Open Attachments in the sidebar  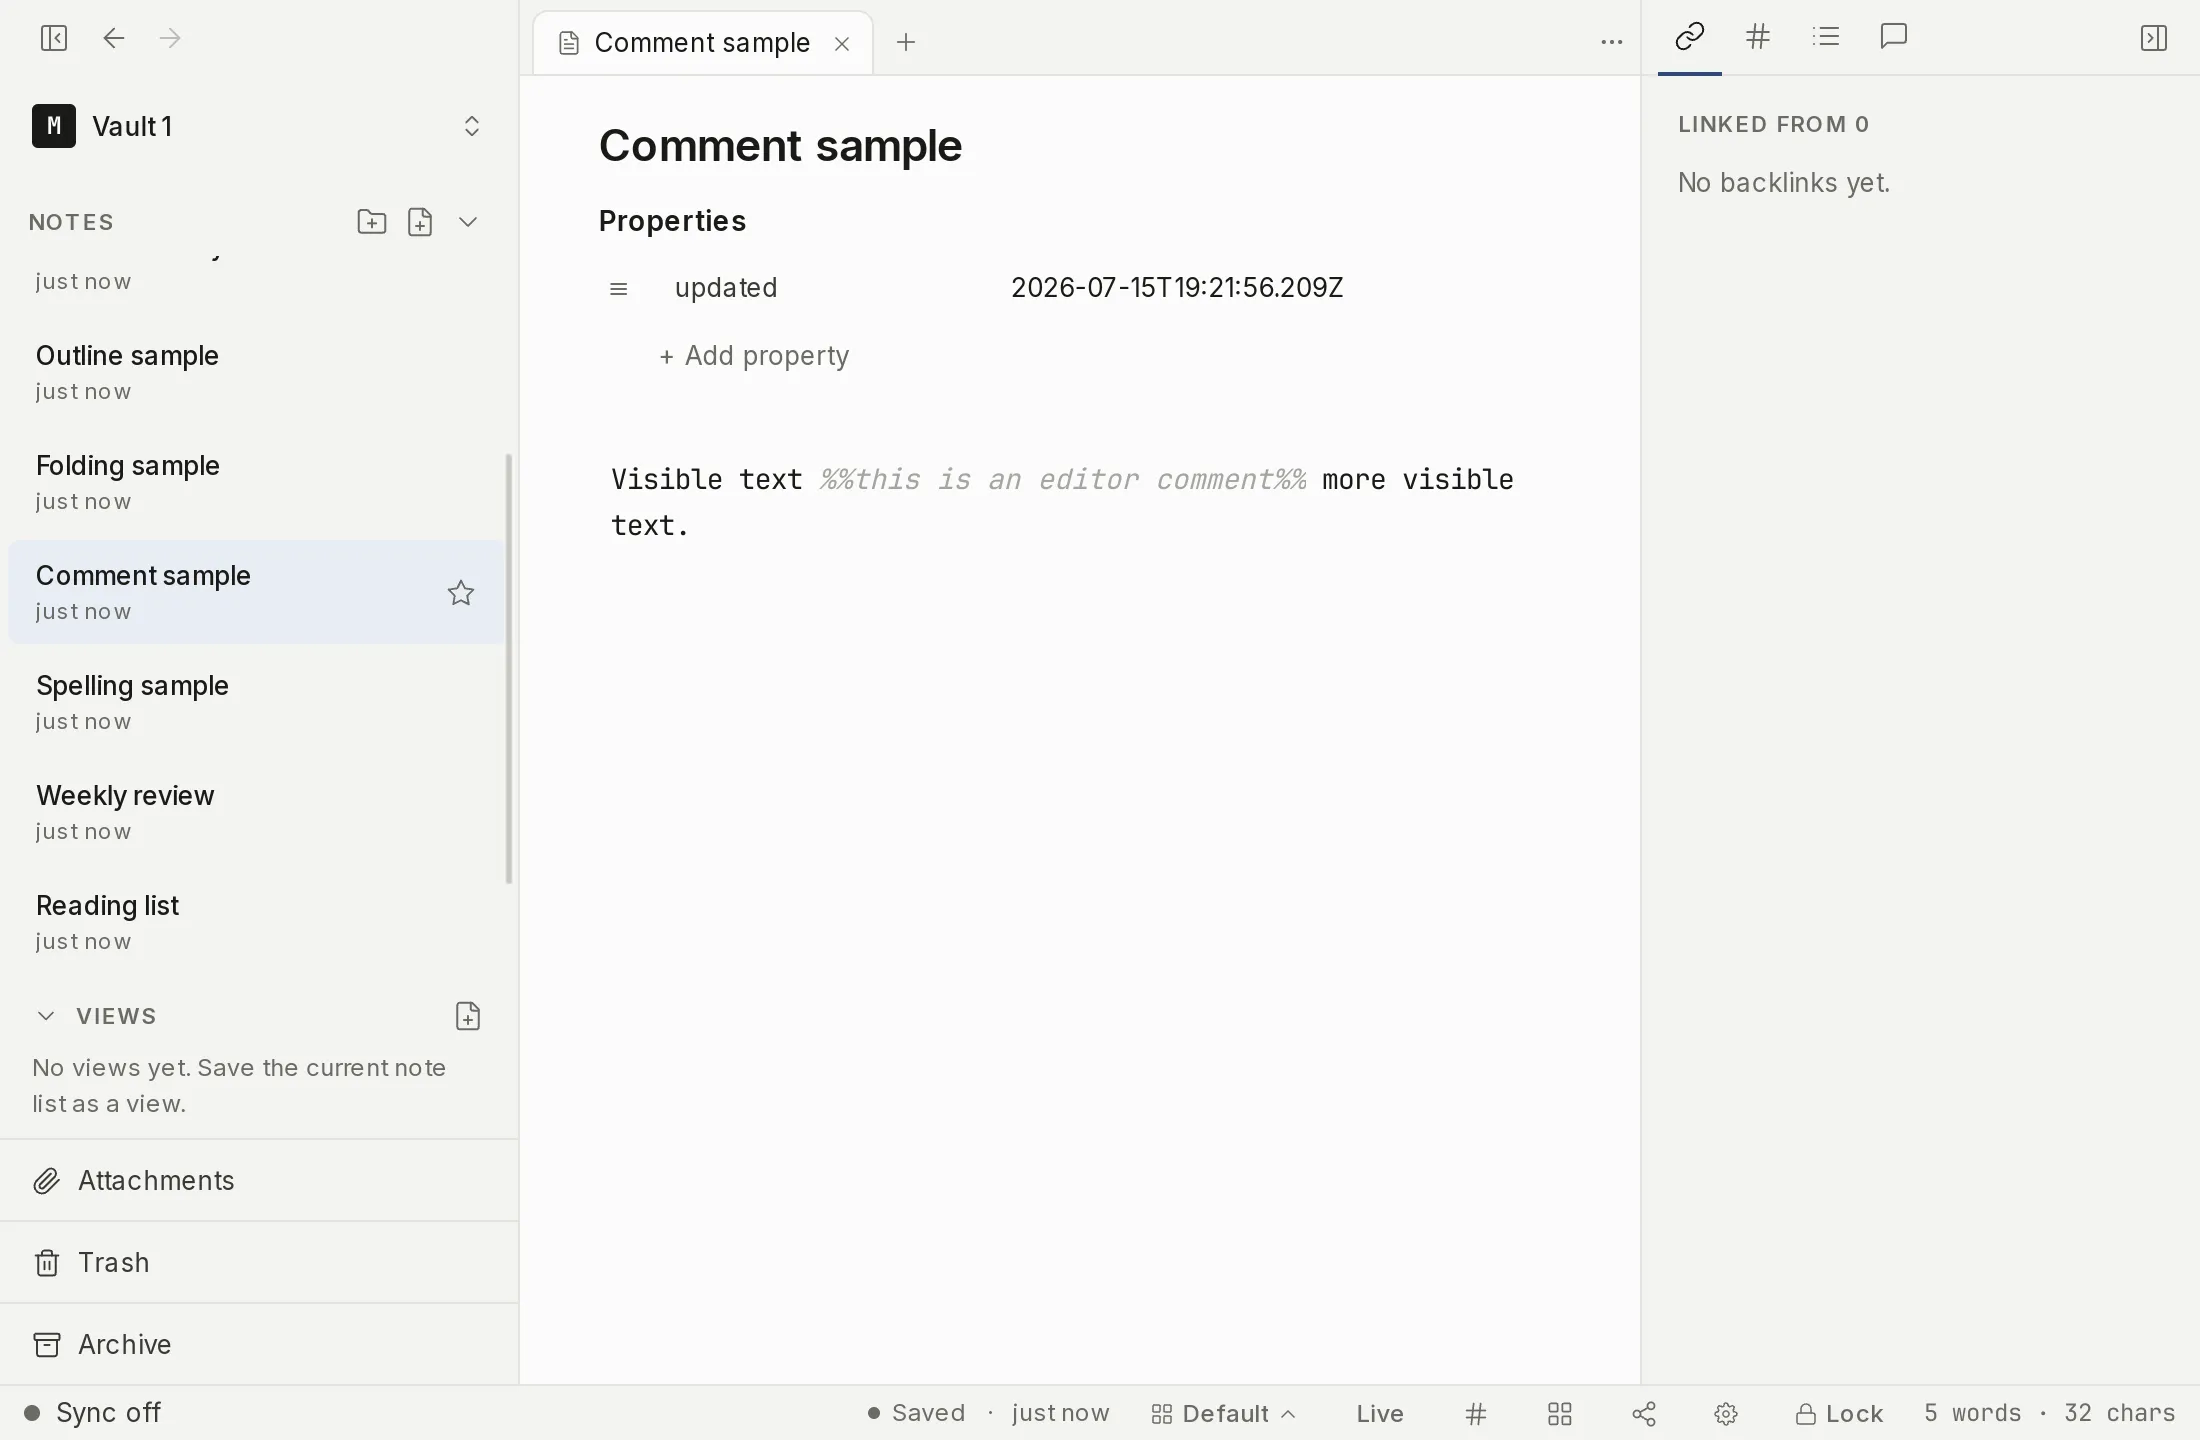[259, 1180]
